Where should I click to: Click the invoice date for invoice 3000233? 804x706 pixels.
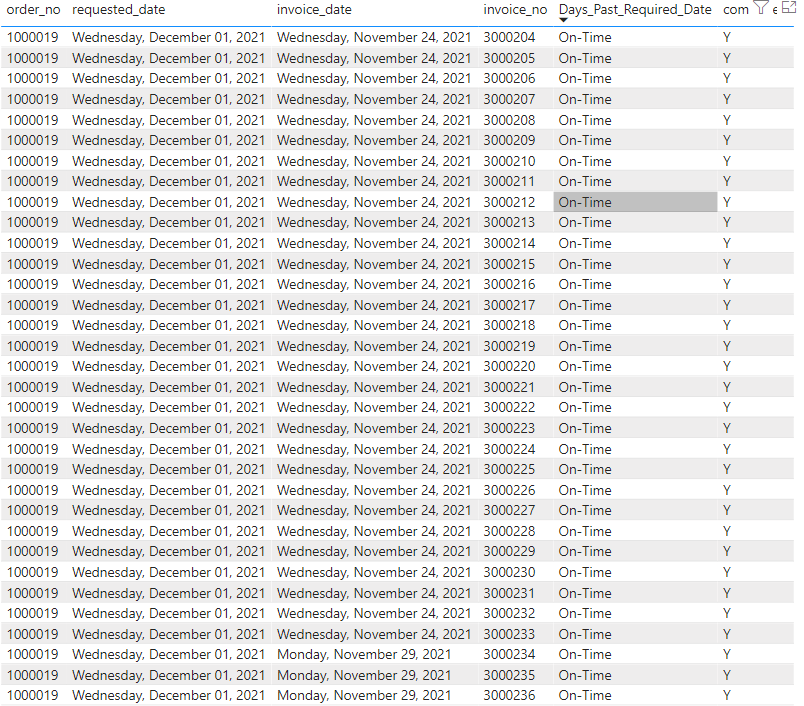(374, 634)
